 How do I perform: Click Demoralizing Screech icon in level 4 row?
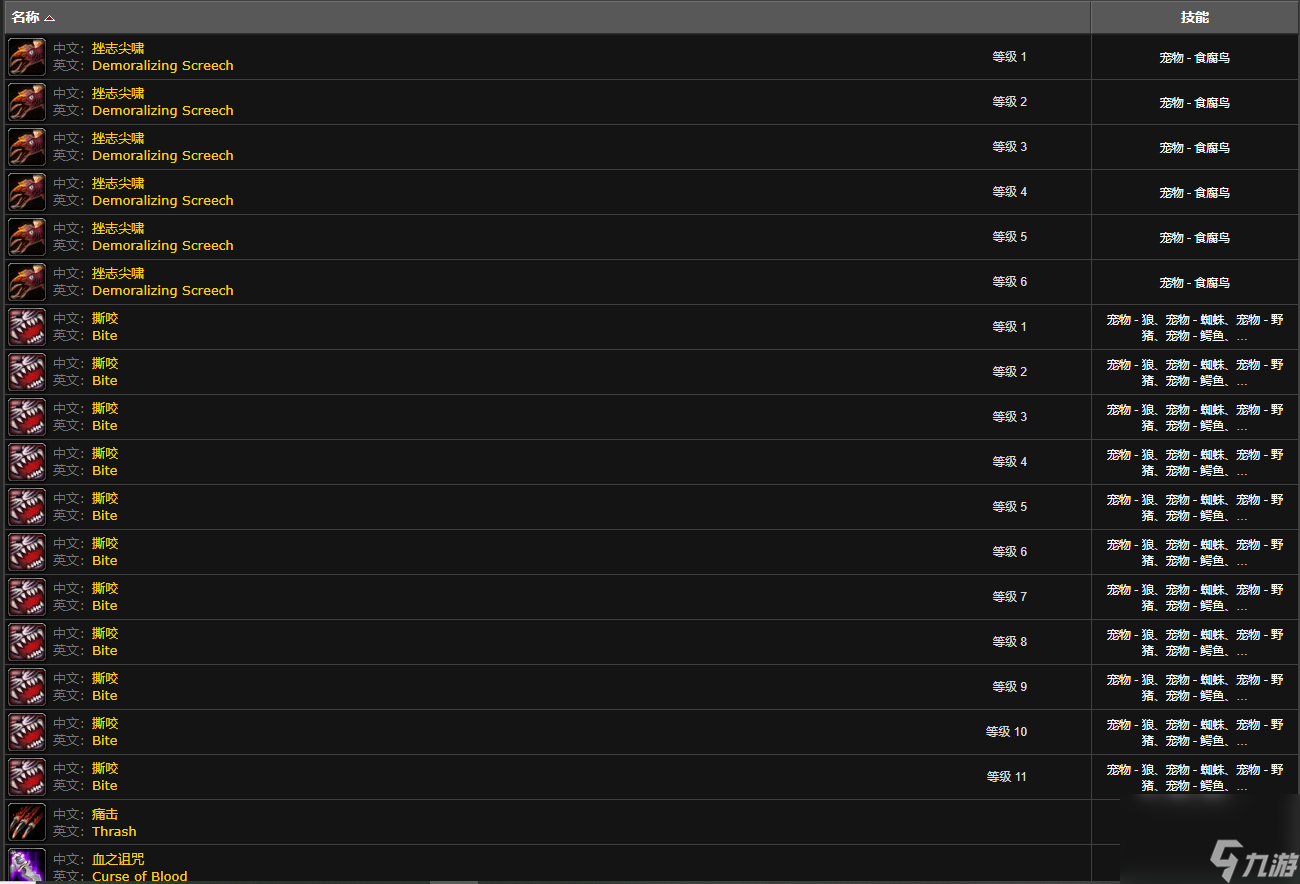pos(27,192)
